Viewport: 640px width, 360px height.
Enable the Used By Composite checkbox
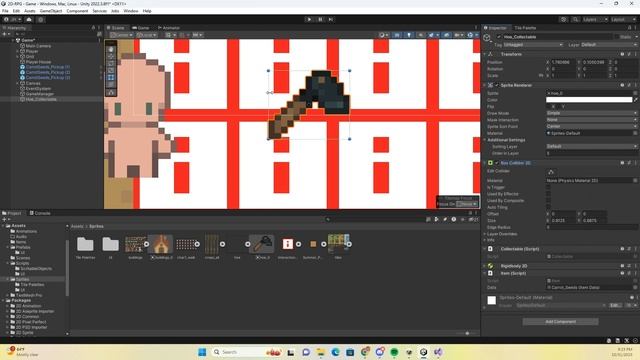pyautogui.click(x=548, y=200)
